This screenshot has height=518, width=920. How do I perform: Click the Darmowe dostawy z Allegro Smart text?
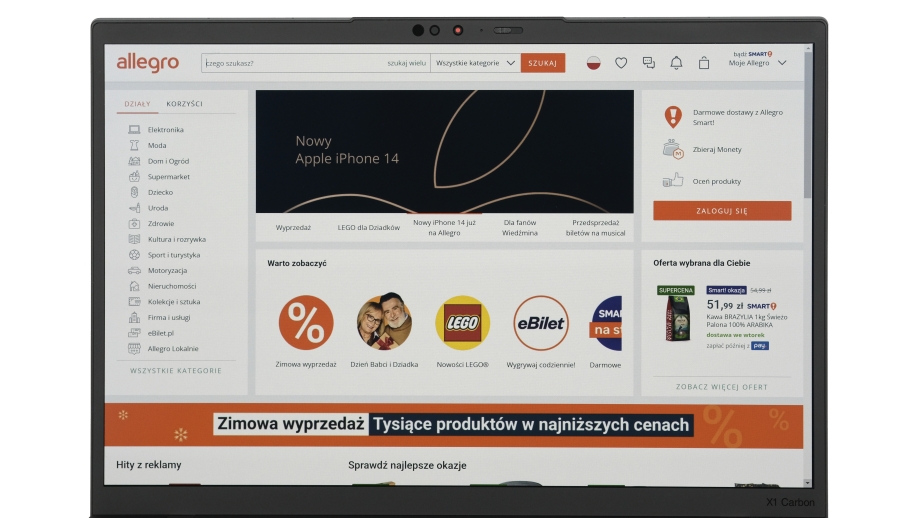(x=738, y=117)
